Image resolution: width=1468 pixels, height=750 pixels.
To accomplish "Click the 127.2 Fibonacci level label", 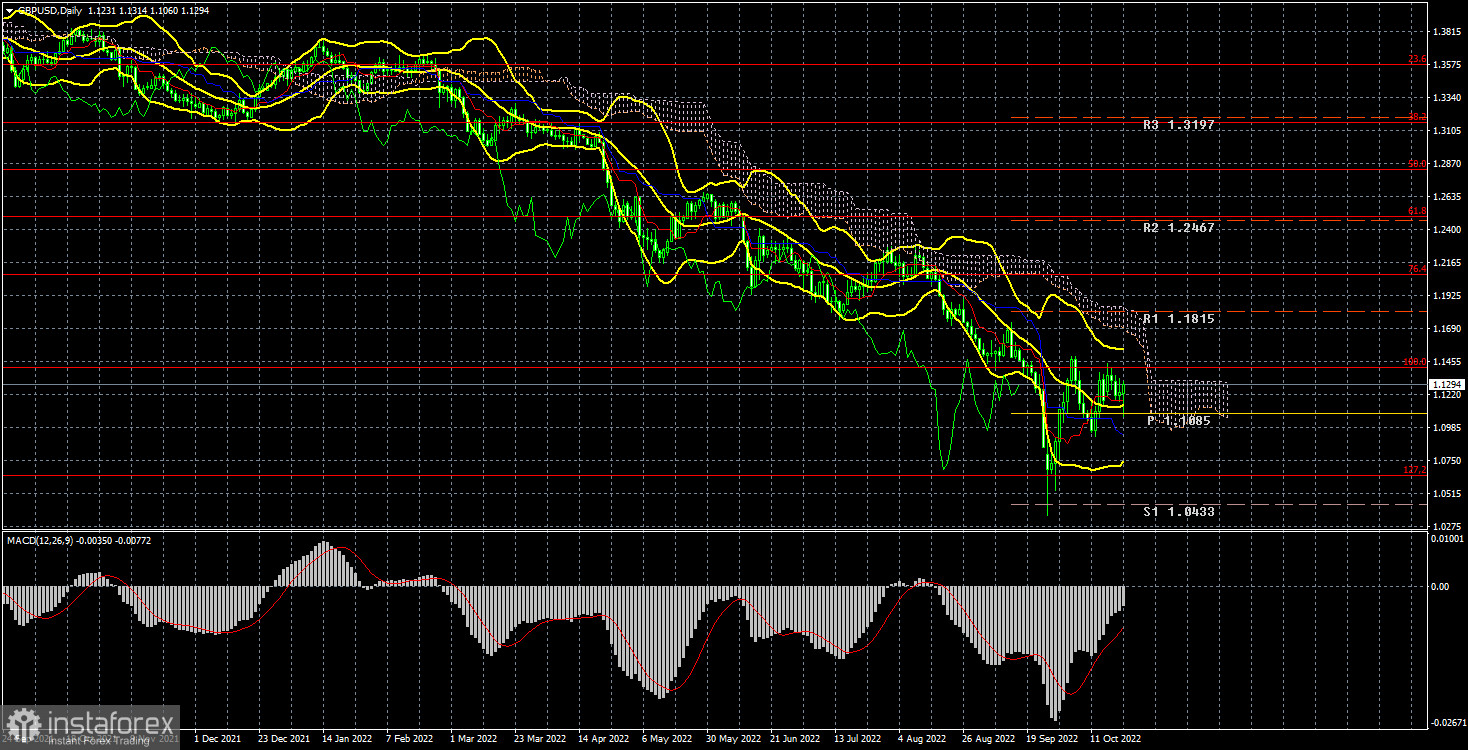I will (x=1415, y=469).
